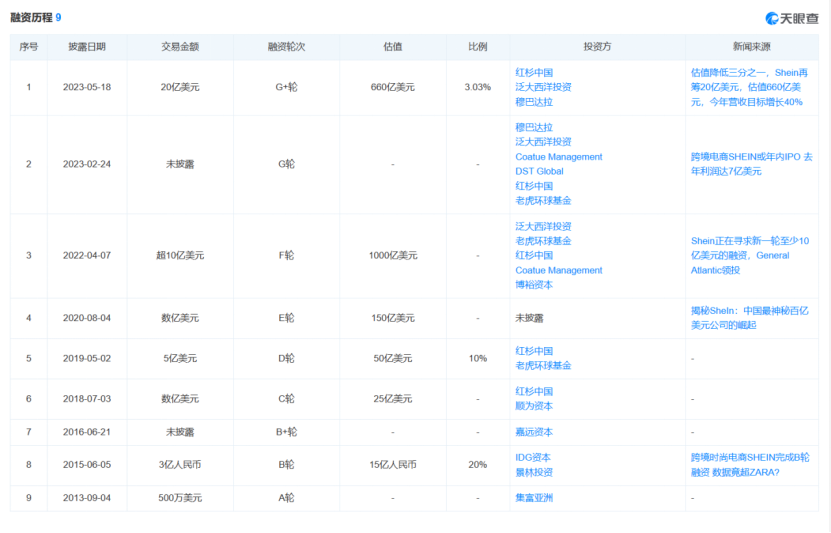
Task: Select the ratio cell 10%
Action: pos(478,358)
